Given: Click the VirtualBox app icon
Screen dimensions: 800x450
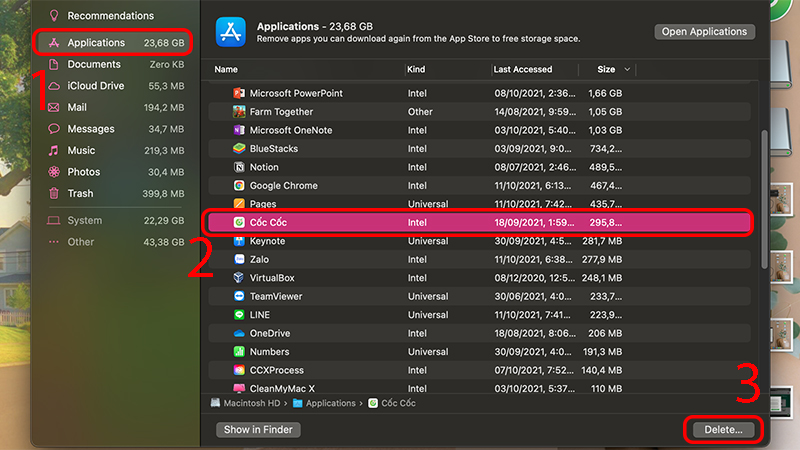Looking at the screenshot, I should [x=239, y=278].
